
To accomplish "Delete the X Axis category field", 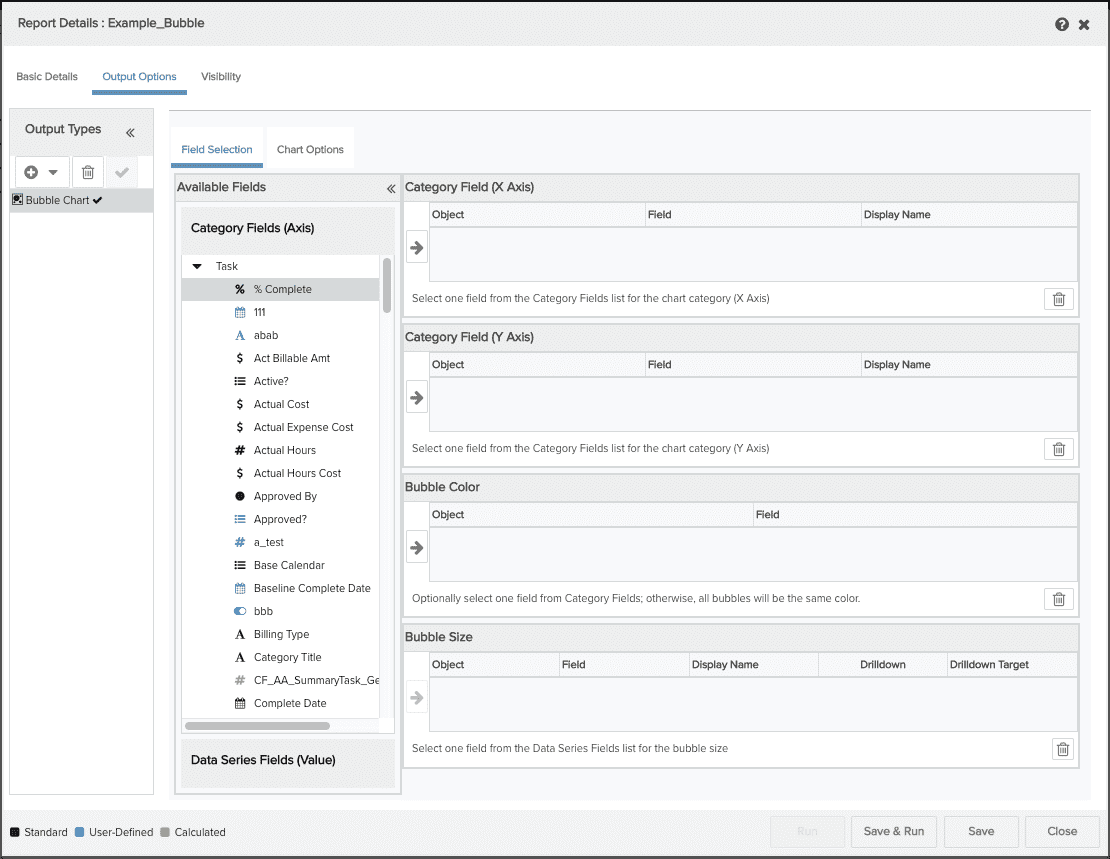I will tap(1058, 299).
